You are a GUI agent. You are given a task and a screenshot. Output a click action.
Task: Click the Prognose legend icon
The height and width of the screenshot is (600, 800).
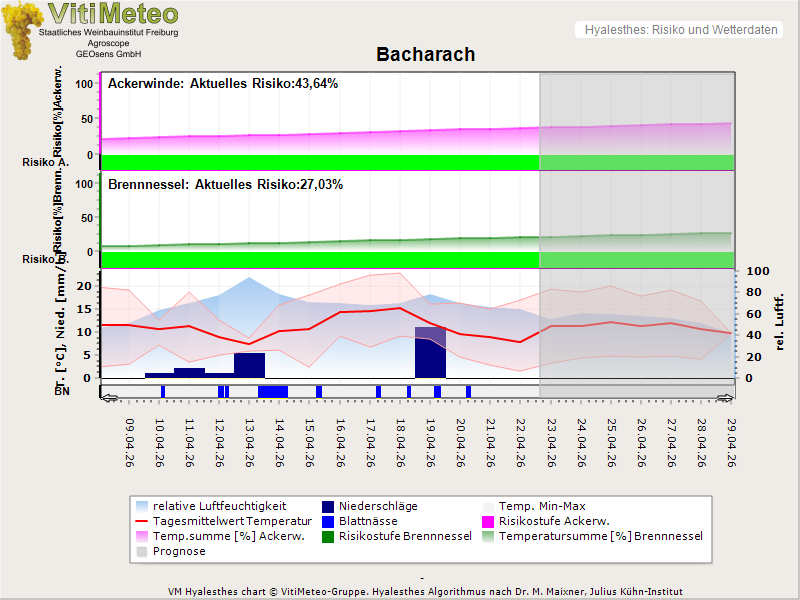(x=141, y=551)
